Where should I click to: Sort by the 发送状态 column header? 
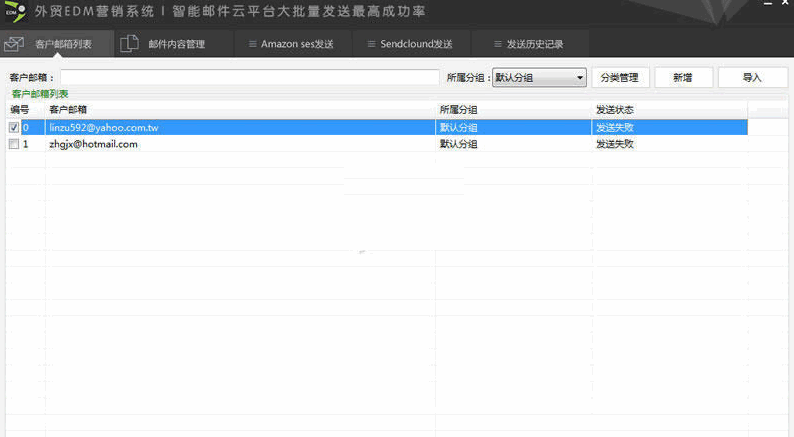point(669,109)
